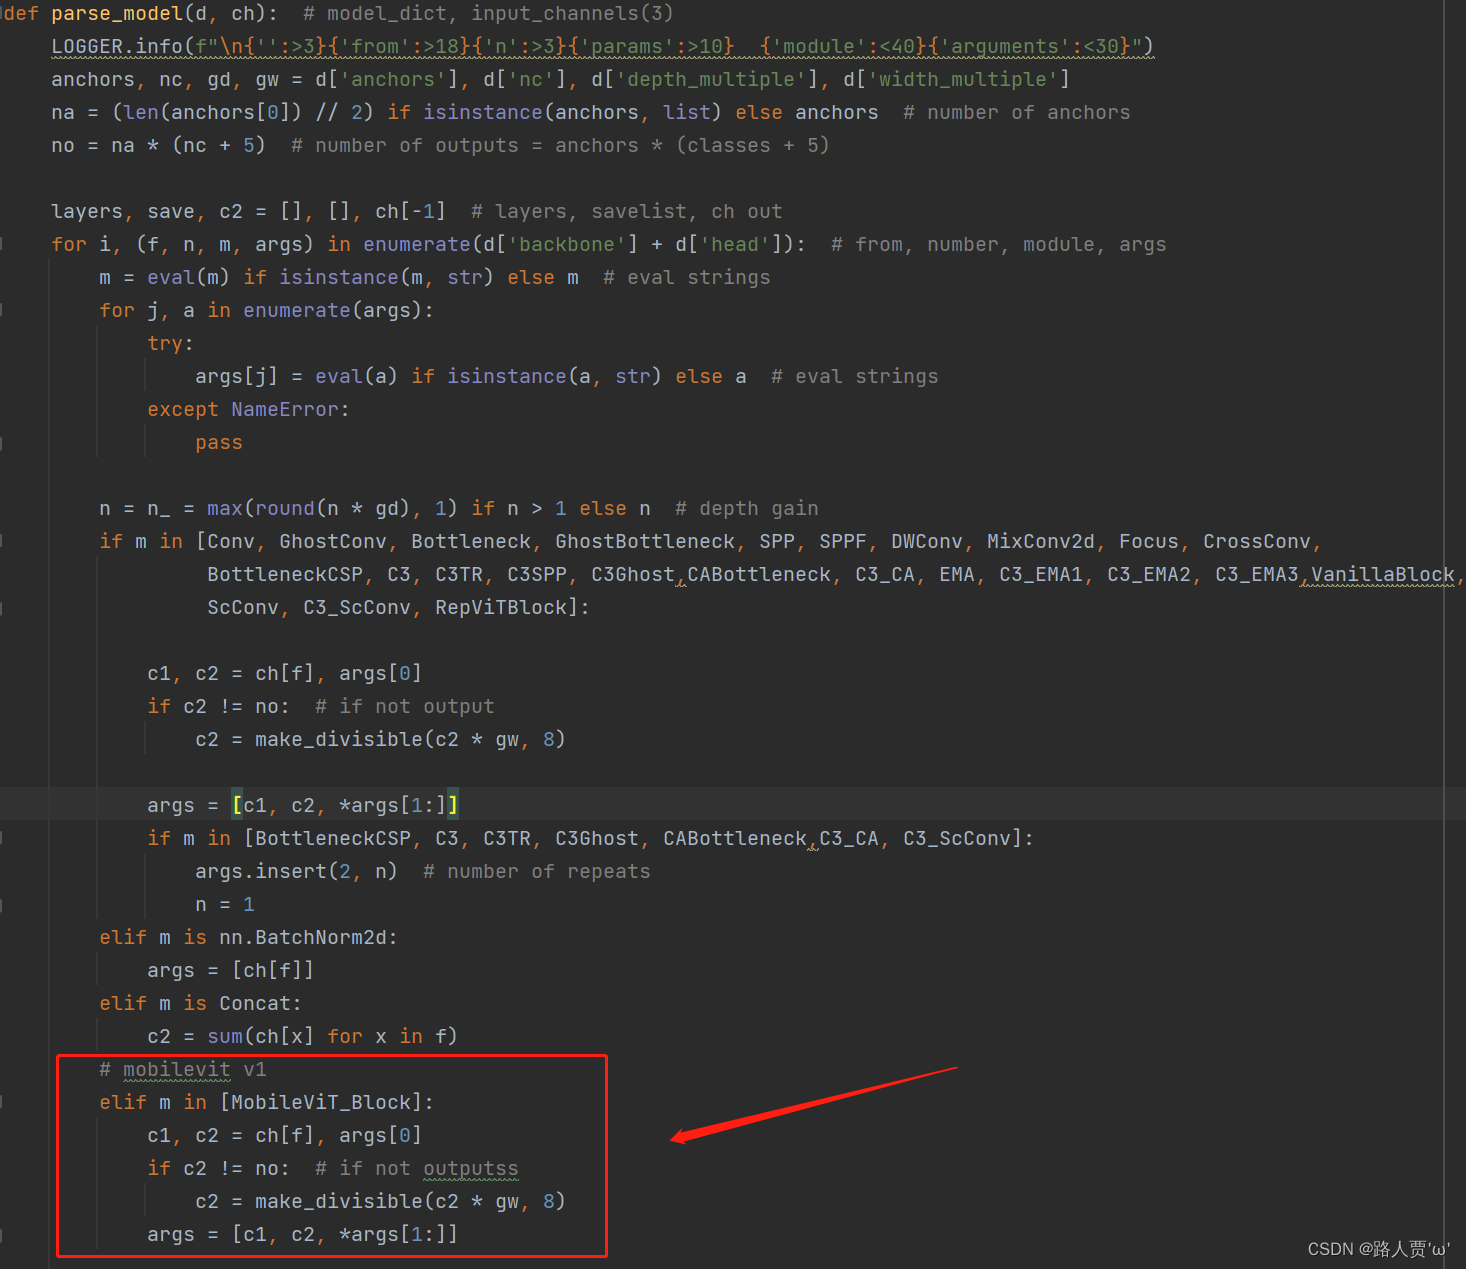1466x1269 pixels.
Task: Click Concat in the elif condition
Action: 255,1003
